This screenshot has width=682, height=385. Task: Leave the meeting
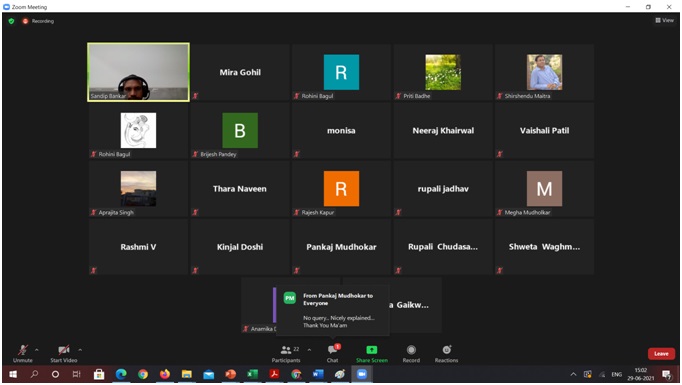[661, 354]
